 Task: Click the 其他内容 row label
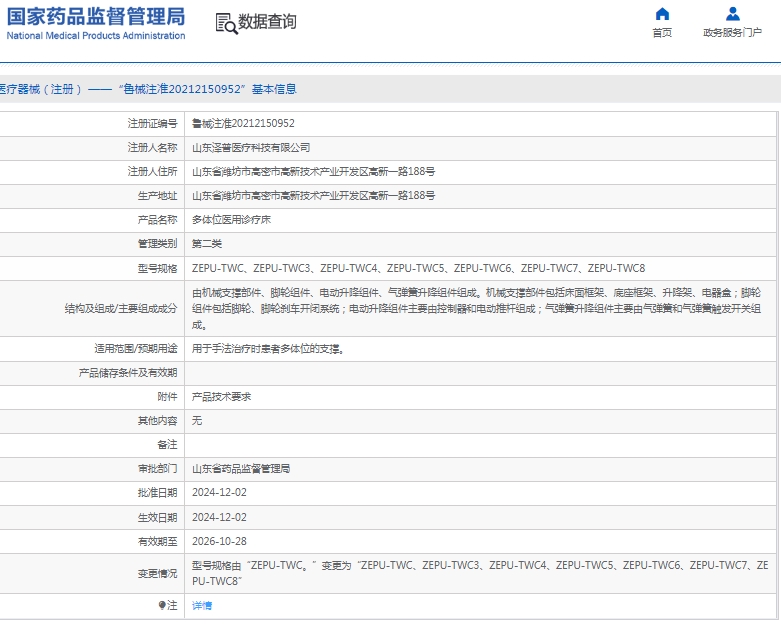pyautogui.click(x=157, y=421)
